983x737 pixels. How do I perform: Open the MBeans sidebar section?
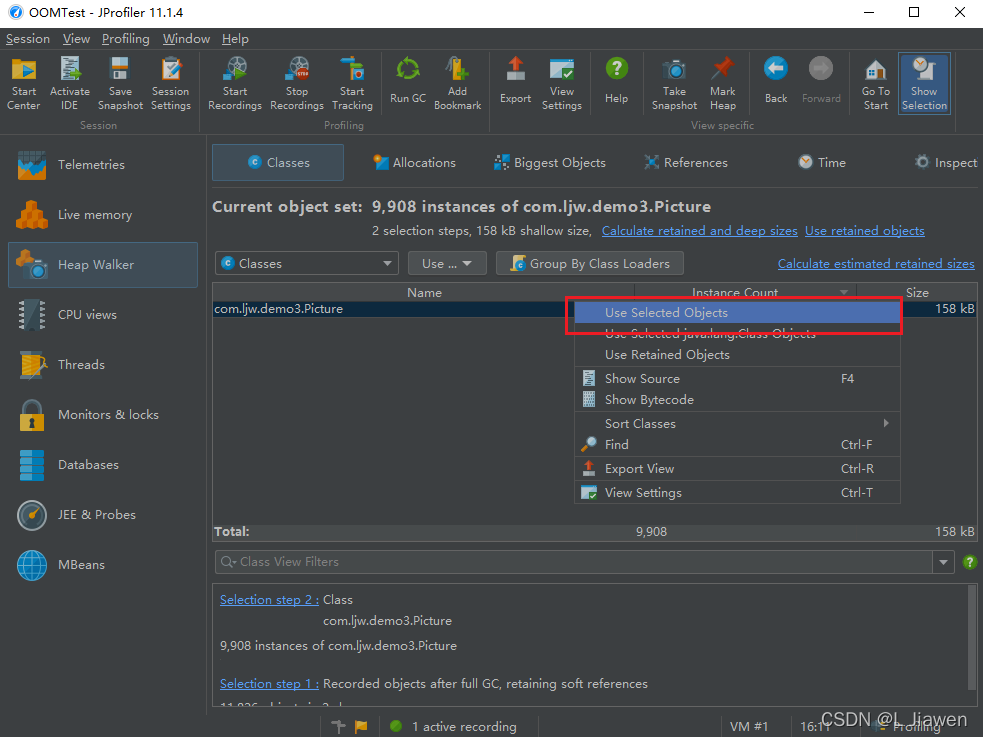coord(103,565)
